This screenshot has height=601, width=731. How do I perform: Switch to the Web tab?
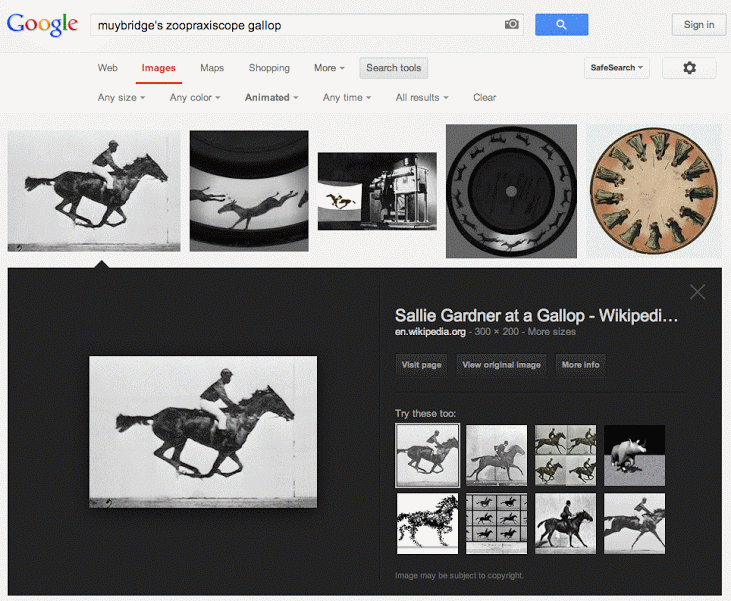click(x=107, y=68)
